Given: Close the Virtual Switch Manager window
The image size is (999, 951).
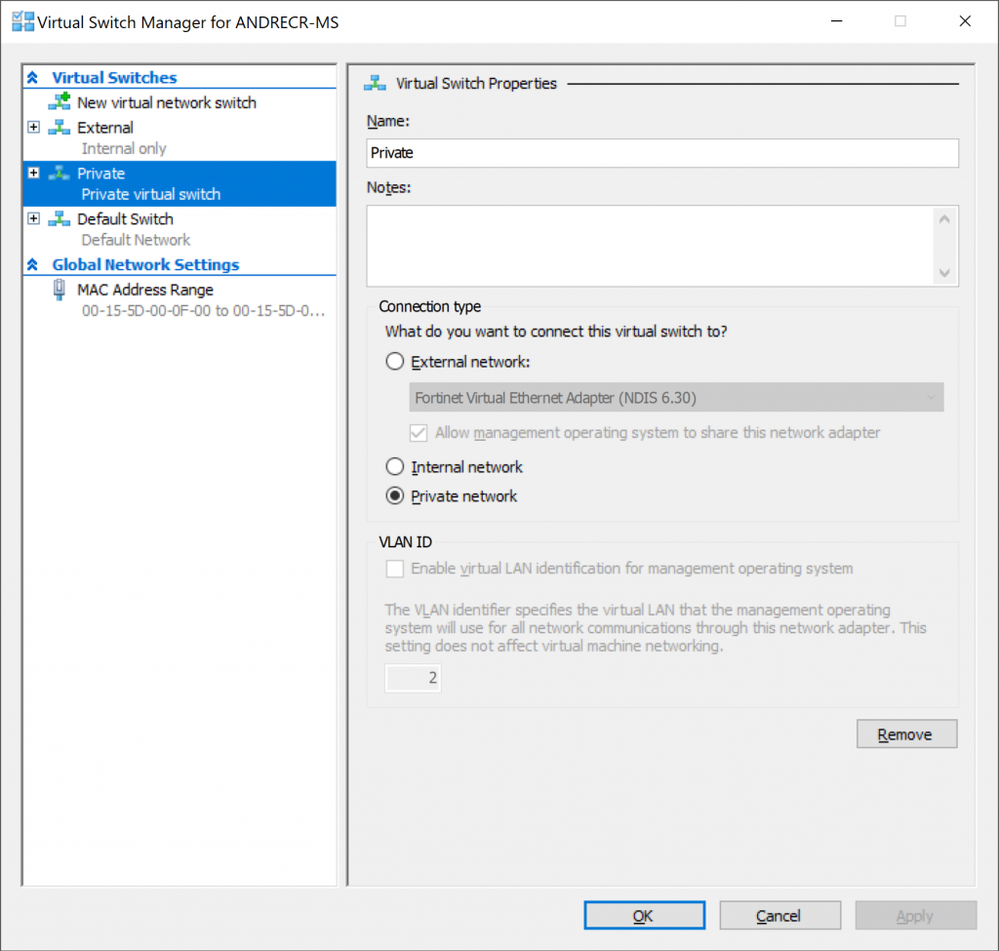Looking at the screenshot, I should [x=965, y=21].
